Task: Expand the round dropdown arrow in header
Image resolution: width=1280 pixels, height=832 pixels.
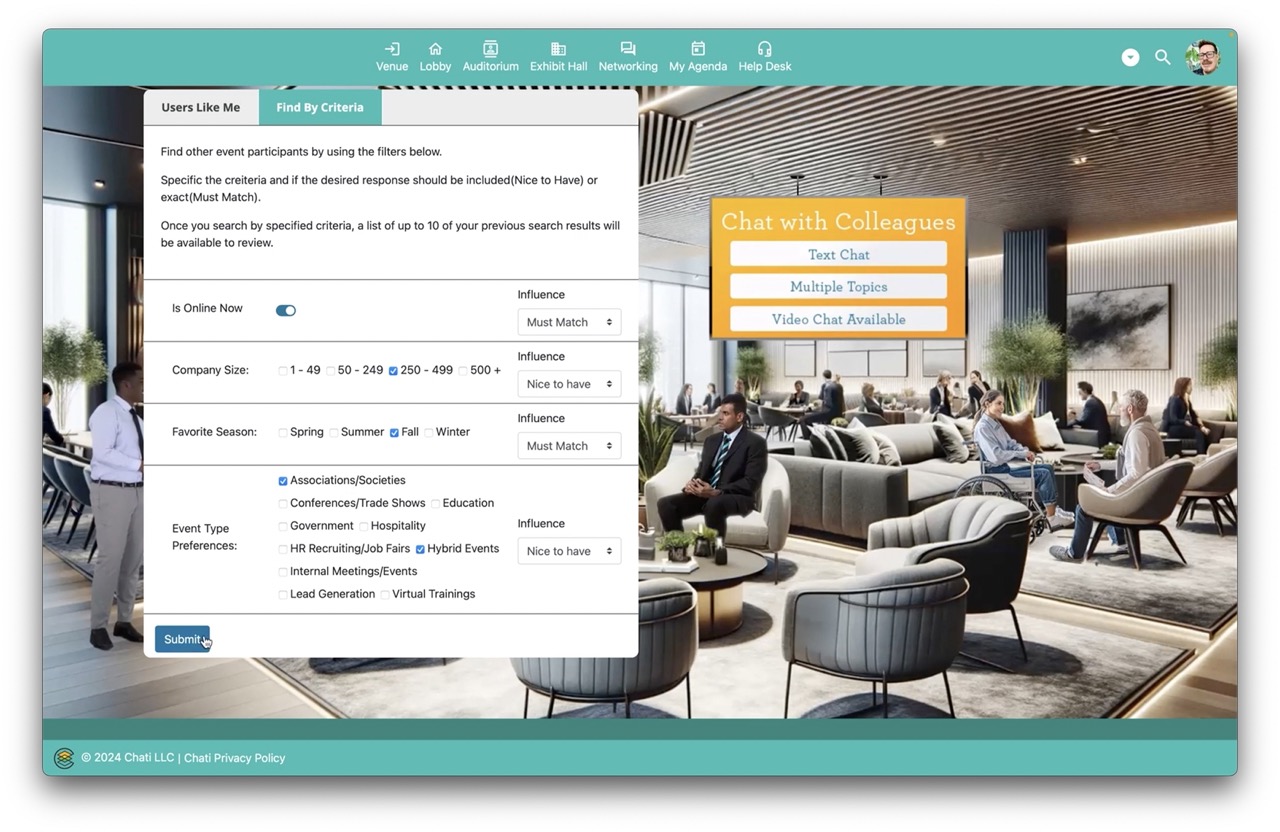Action: click(x=1130, y=57)
